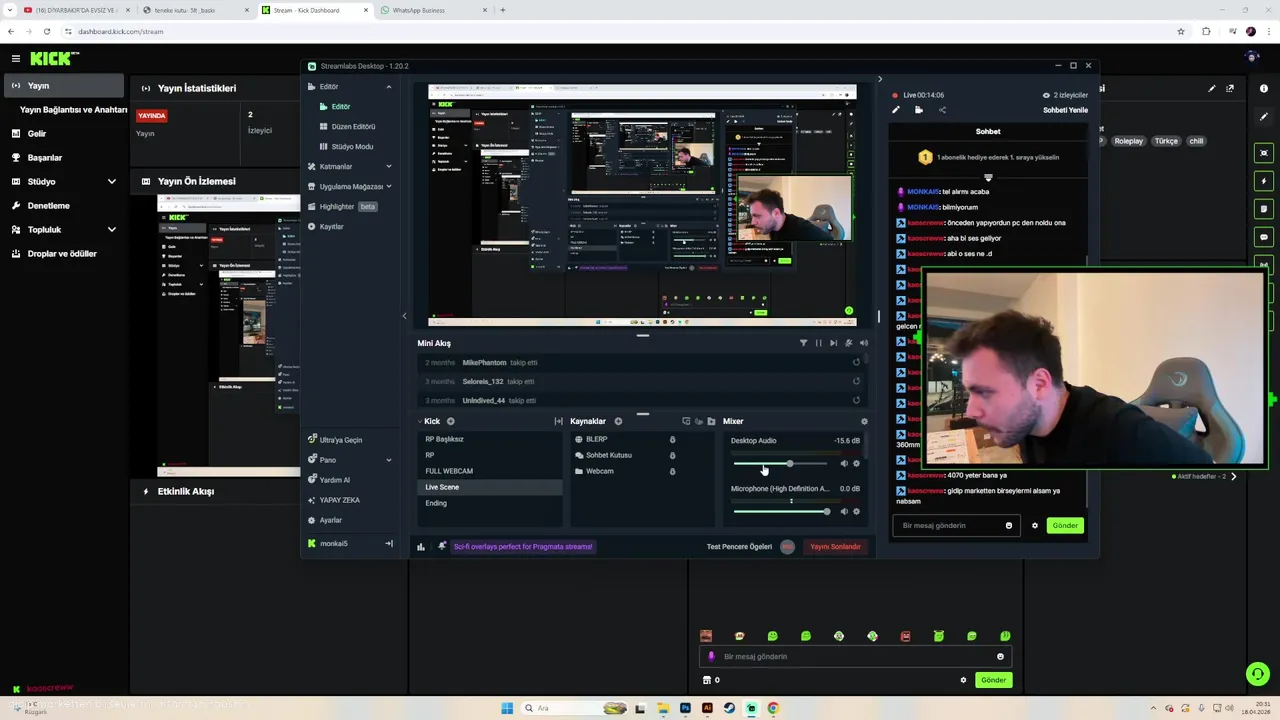
Task: Expand Uygulama Mağazası section
Action: pos(389,187)
